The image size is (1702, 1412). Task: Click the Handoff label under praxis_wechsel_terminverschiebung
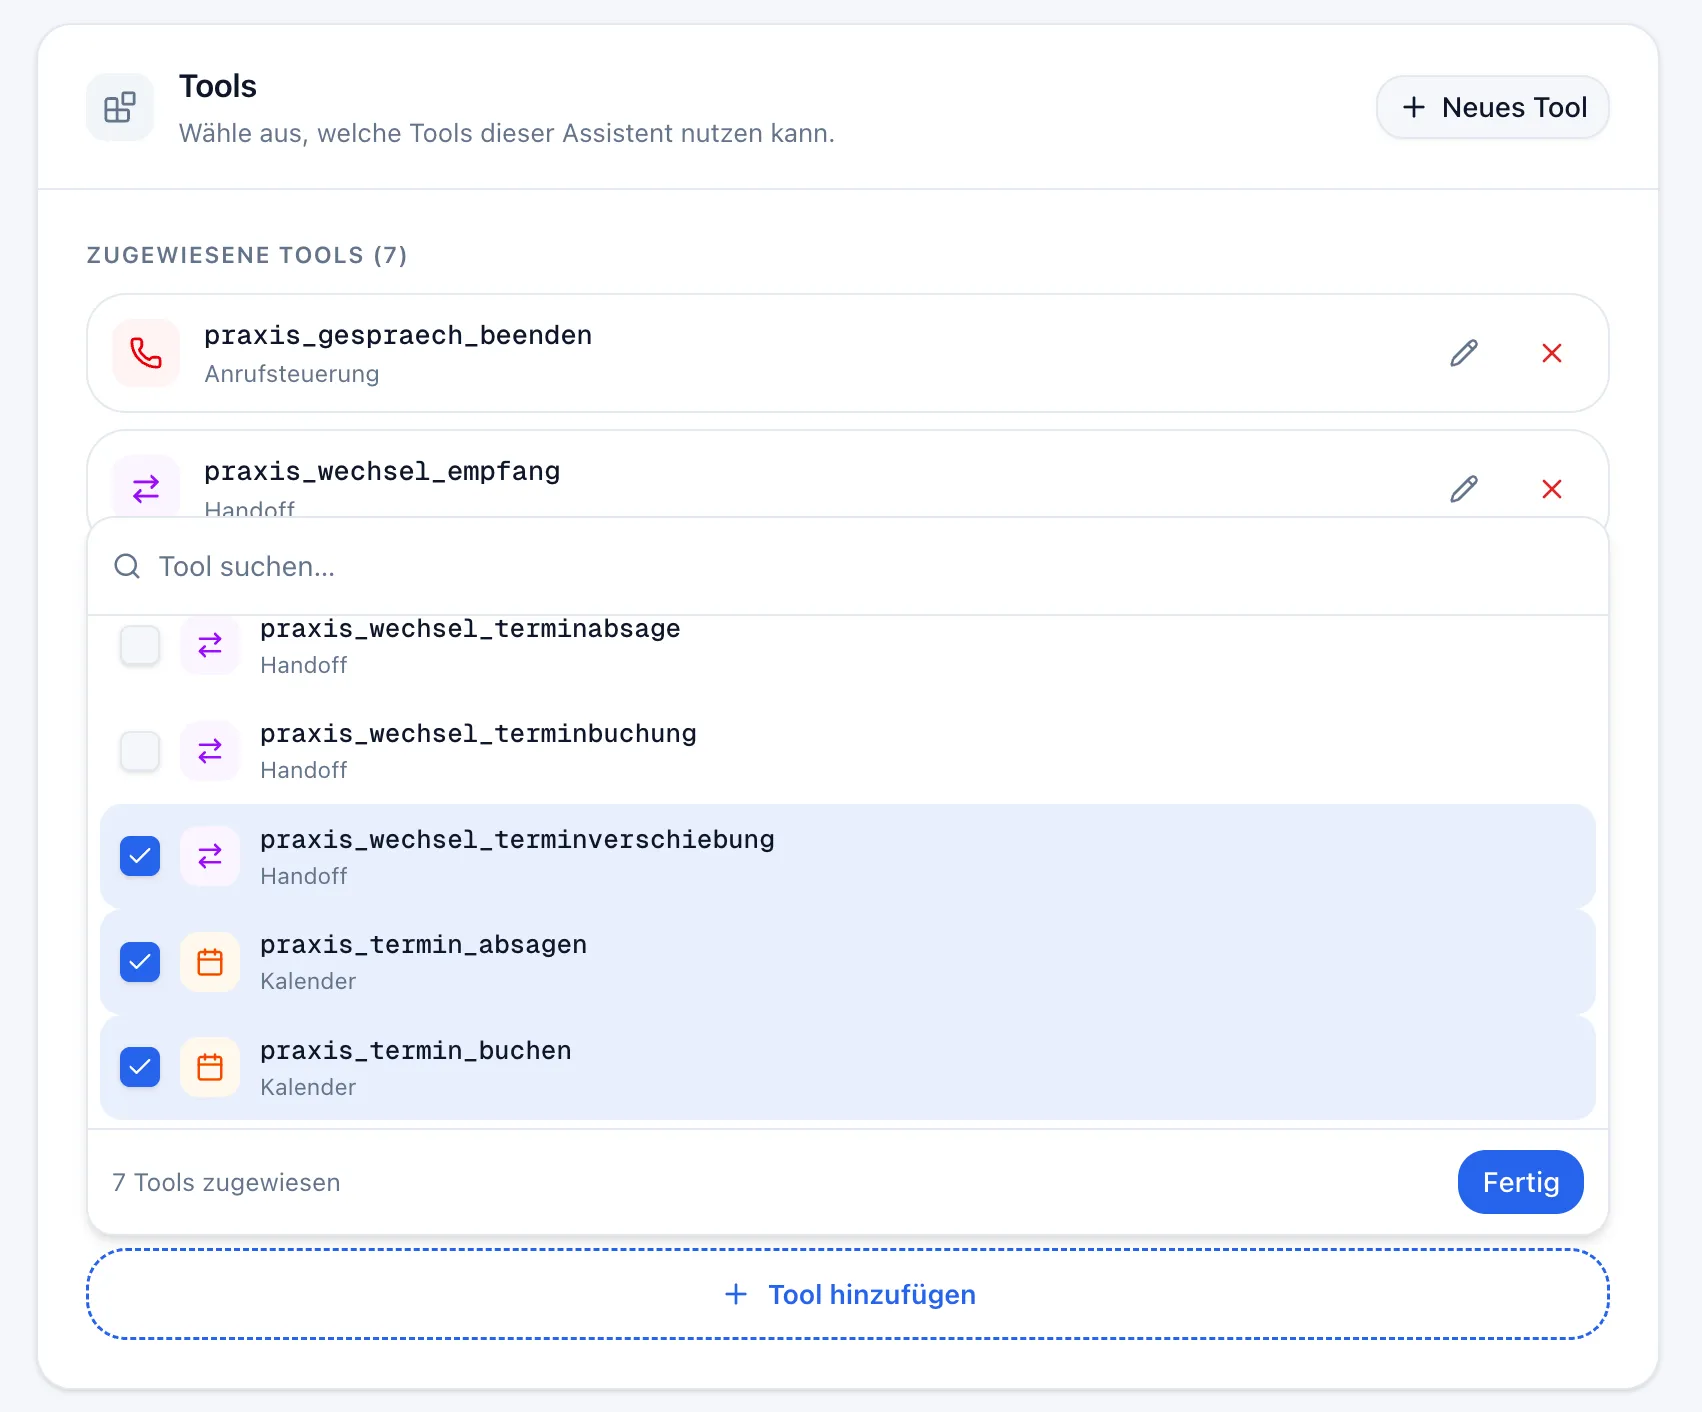pos(303,876)
